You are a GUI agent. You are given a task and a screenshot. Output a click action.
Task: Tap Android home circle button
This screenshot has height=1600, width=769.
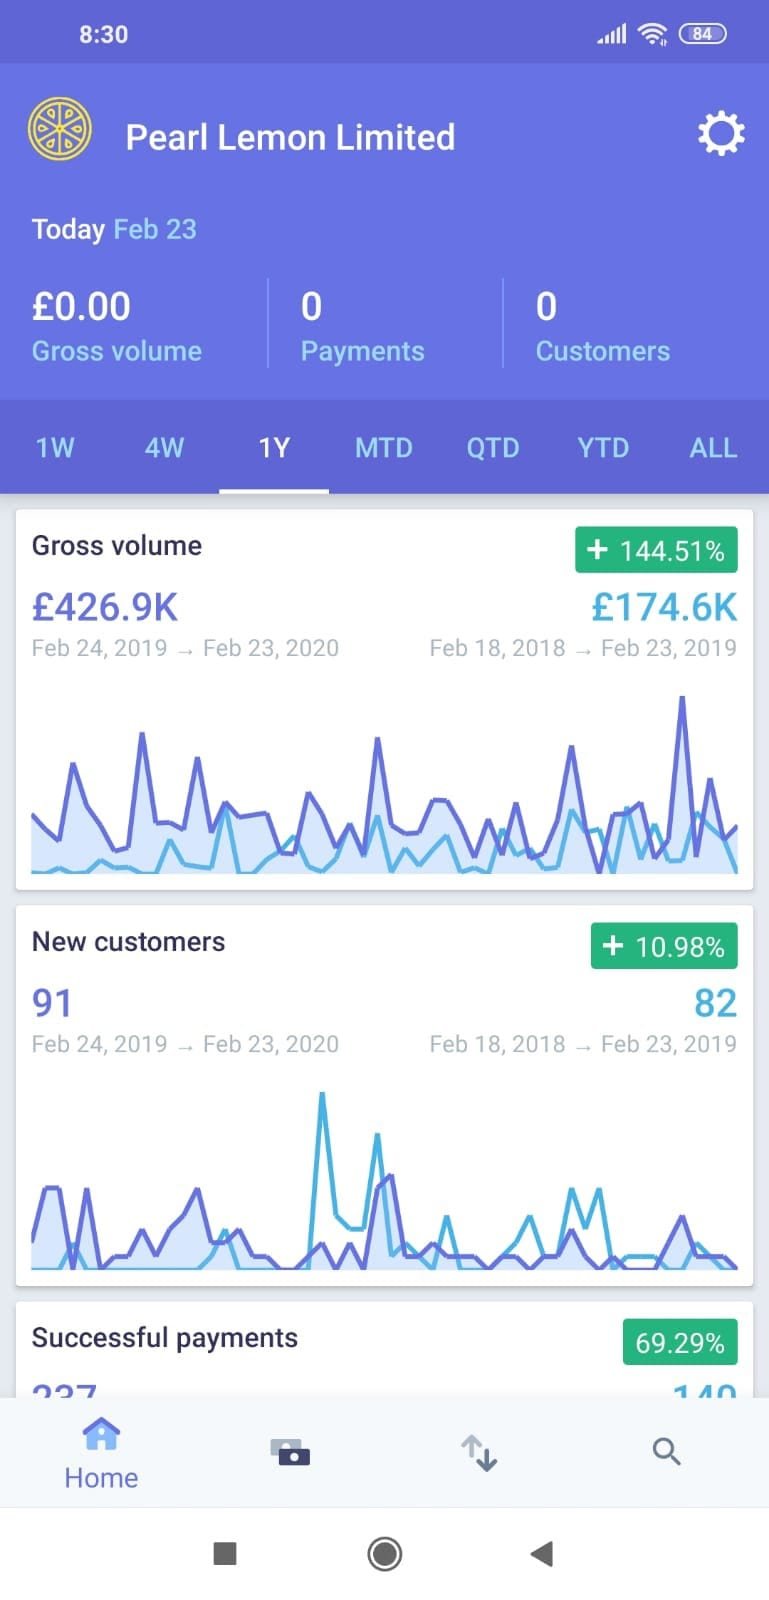pyautogui.click(x=385, y=1553)
